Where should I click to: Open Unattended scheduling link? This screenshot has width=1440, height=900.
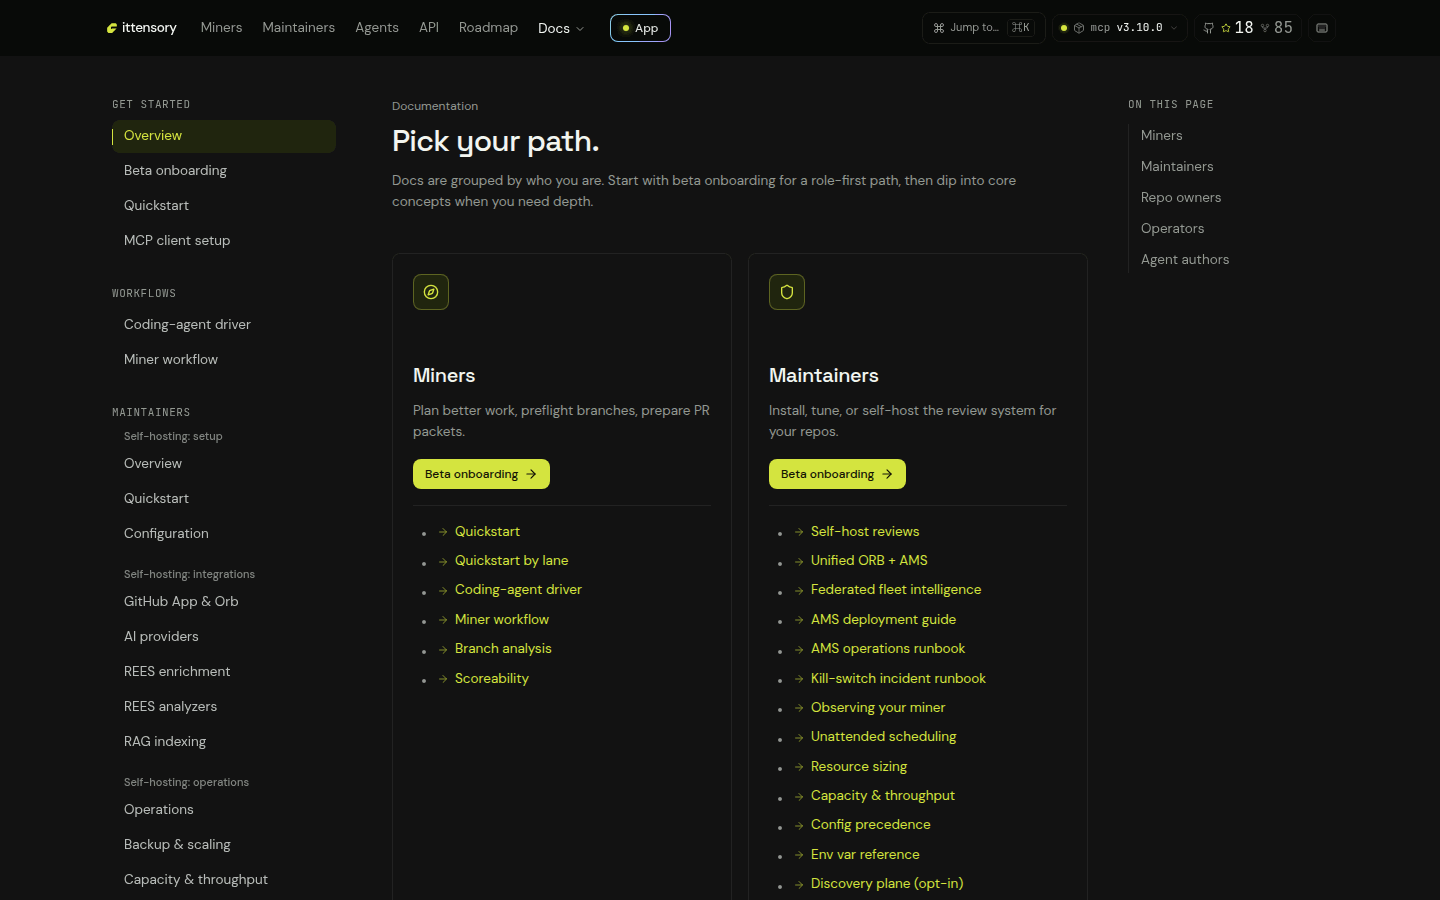pyautogui.click(x=883, y=737)
